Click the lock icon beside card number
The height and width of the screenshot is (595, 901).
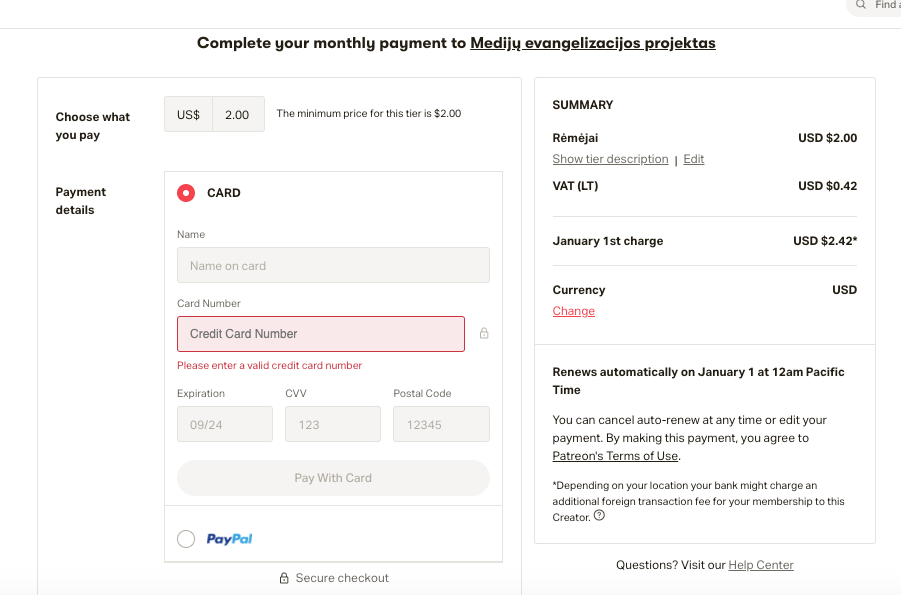[484, 333]
